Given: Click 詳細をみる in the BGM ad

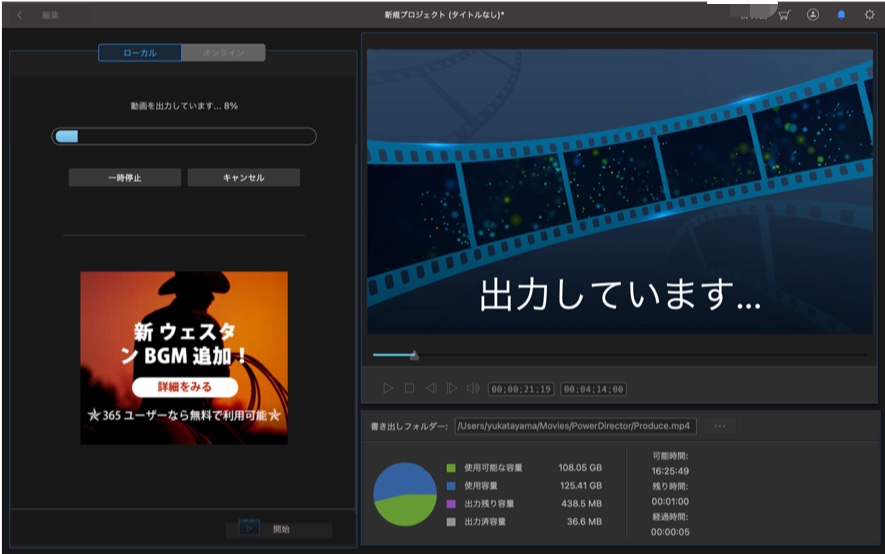Looking at the screenshot, I should point(185,387).
